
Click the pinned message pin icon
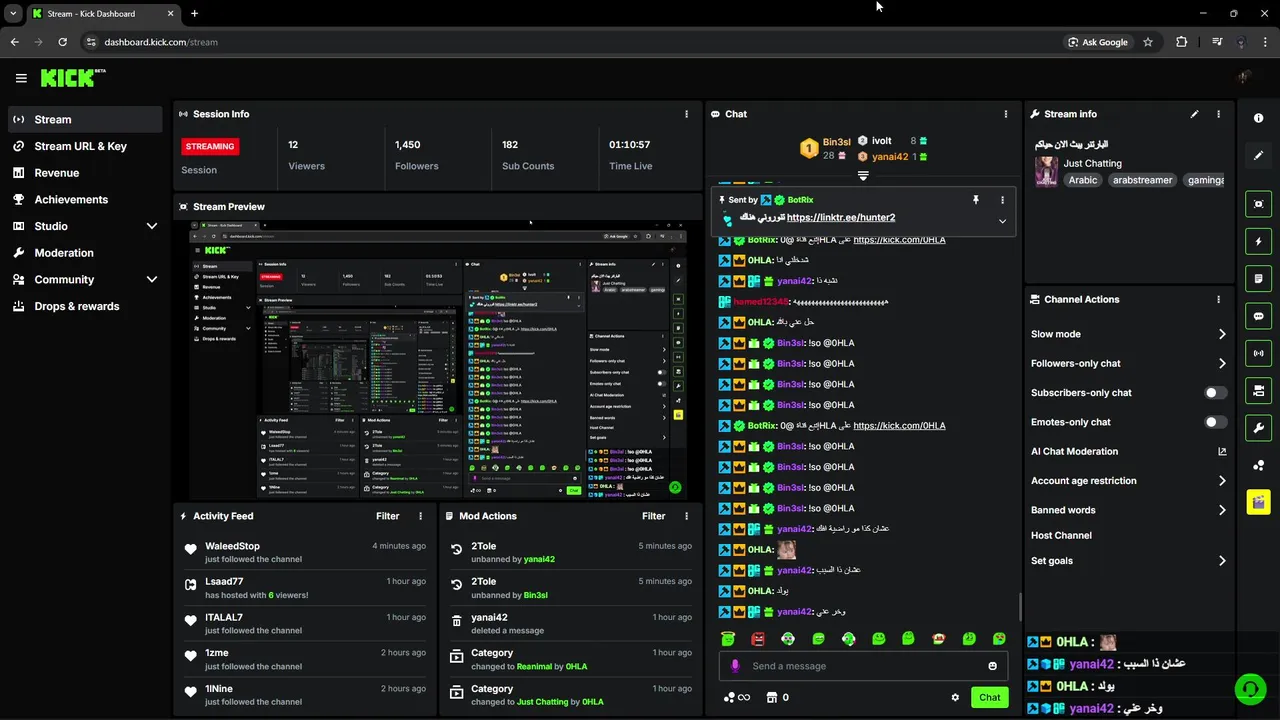coord(976,200)
